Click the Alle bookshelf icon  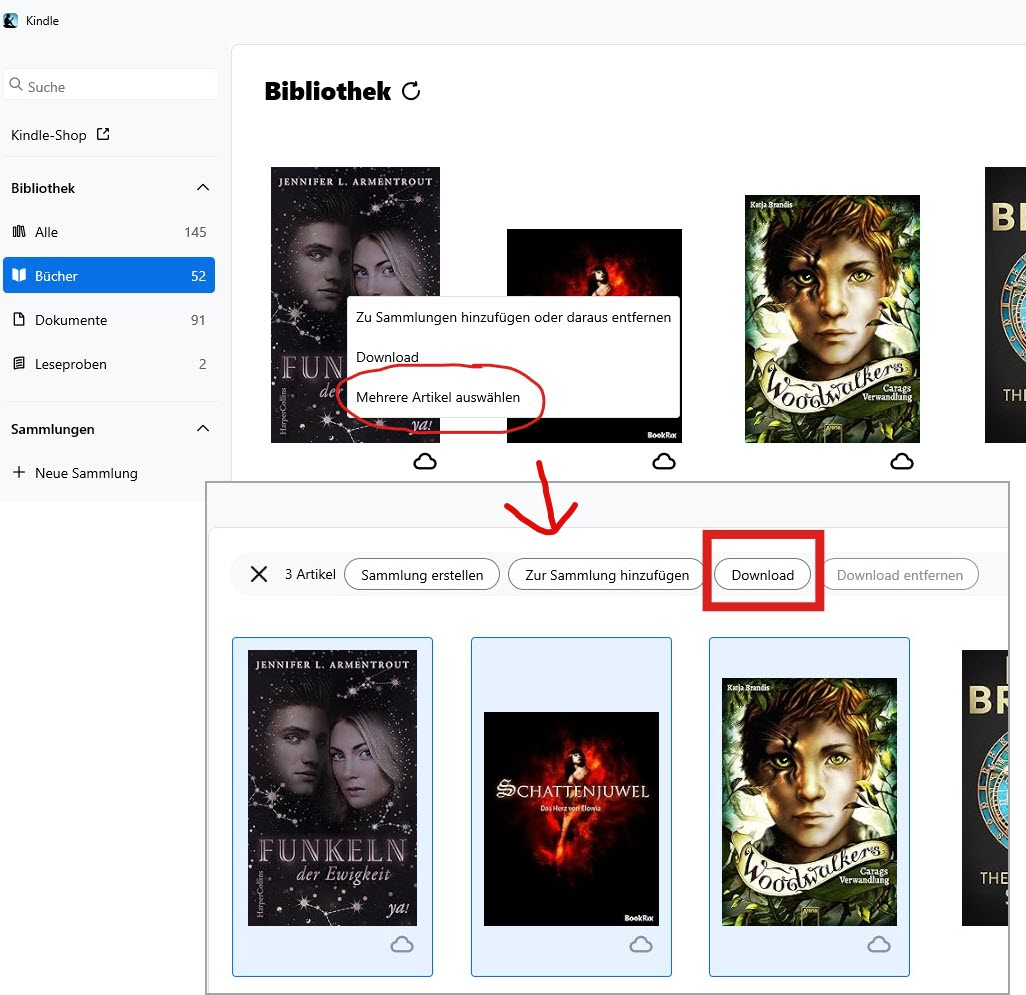pyautogui.click(x=19, y=232)
